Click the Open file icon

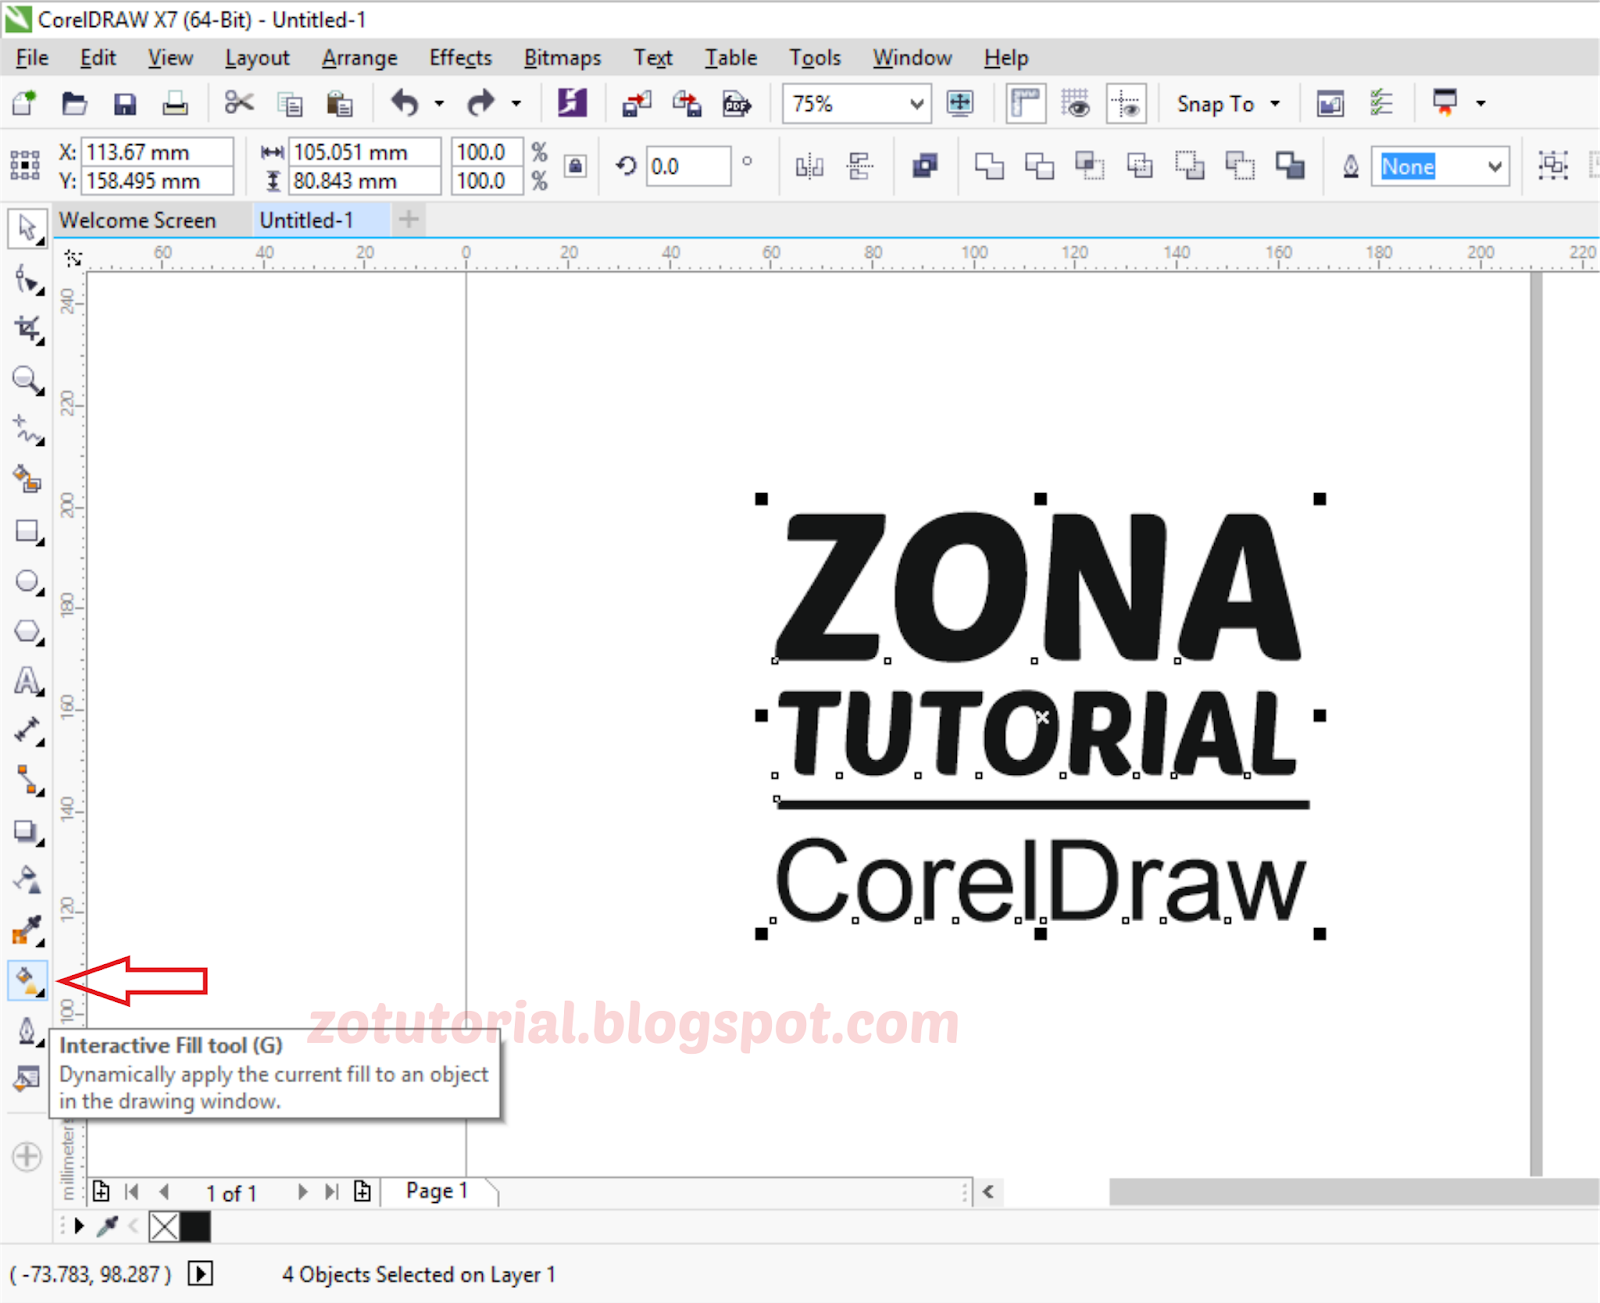pyautogui.click(x=74, y=103)
